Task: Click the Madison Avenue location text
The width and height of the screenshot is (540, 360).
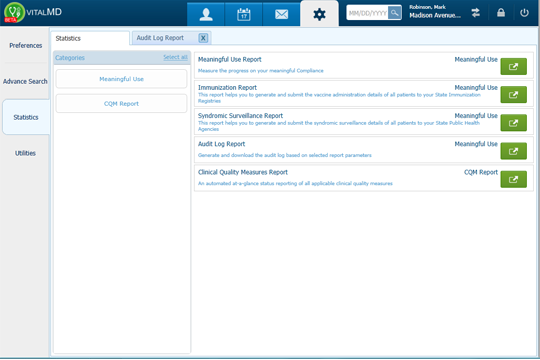Action: 435,16
